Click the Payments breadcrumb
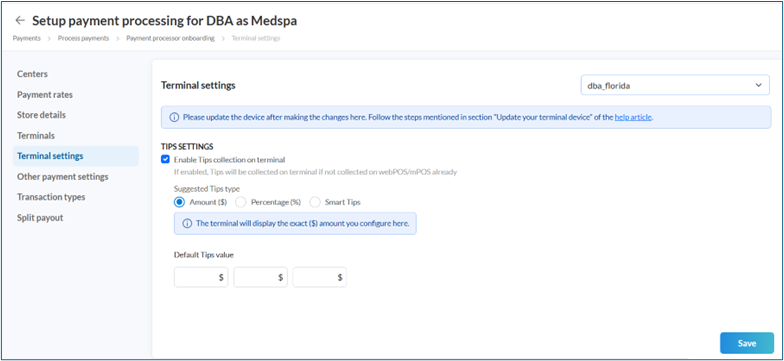The image size is (784, 361). (x=26, y=38)
